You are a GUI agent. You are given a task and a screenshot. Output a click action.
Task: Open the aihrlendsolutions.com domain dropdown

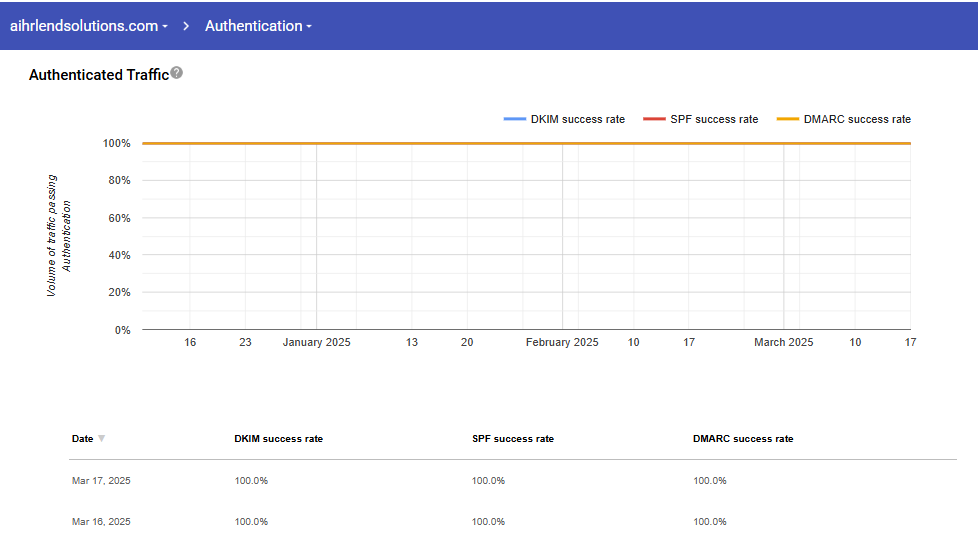(x=88, y=26)
